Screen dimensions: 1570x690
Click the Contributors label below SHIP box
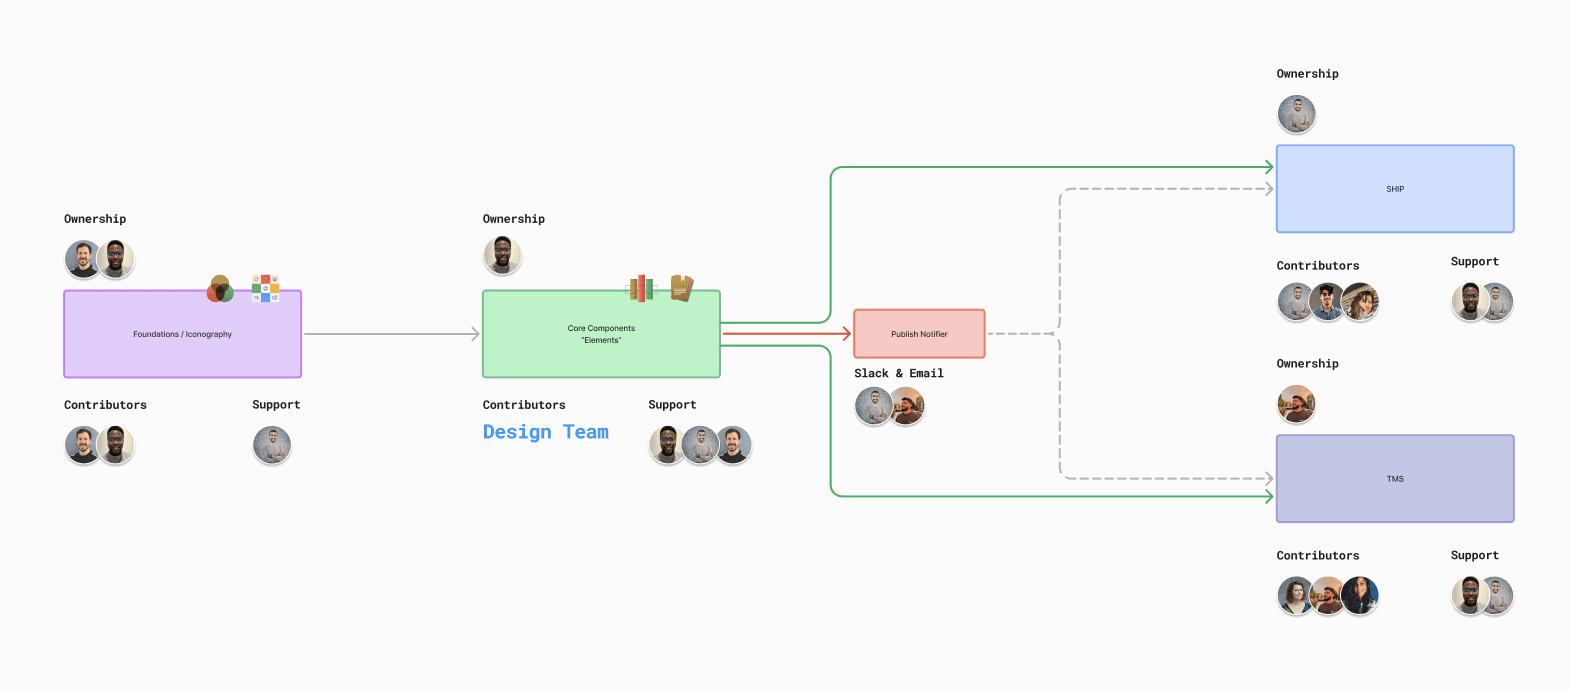(1317, 266)
